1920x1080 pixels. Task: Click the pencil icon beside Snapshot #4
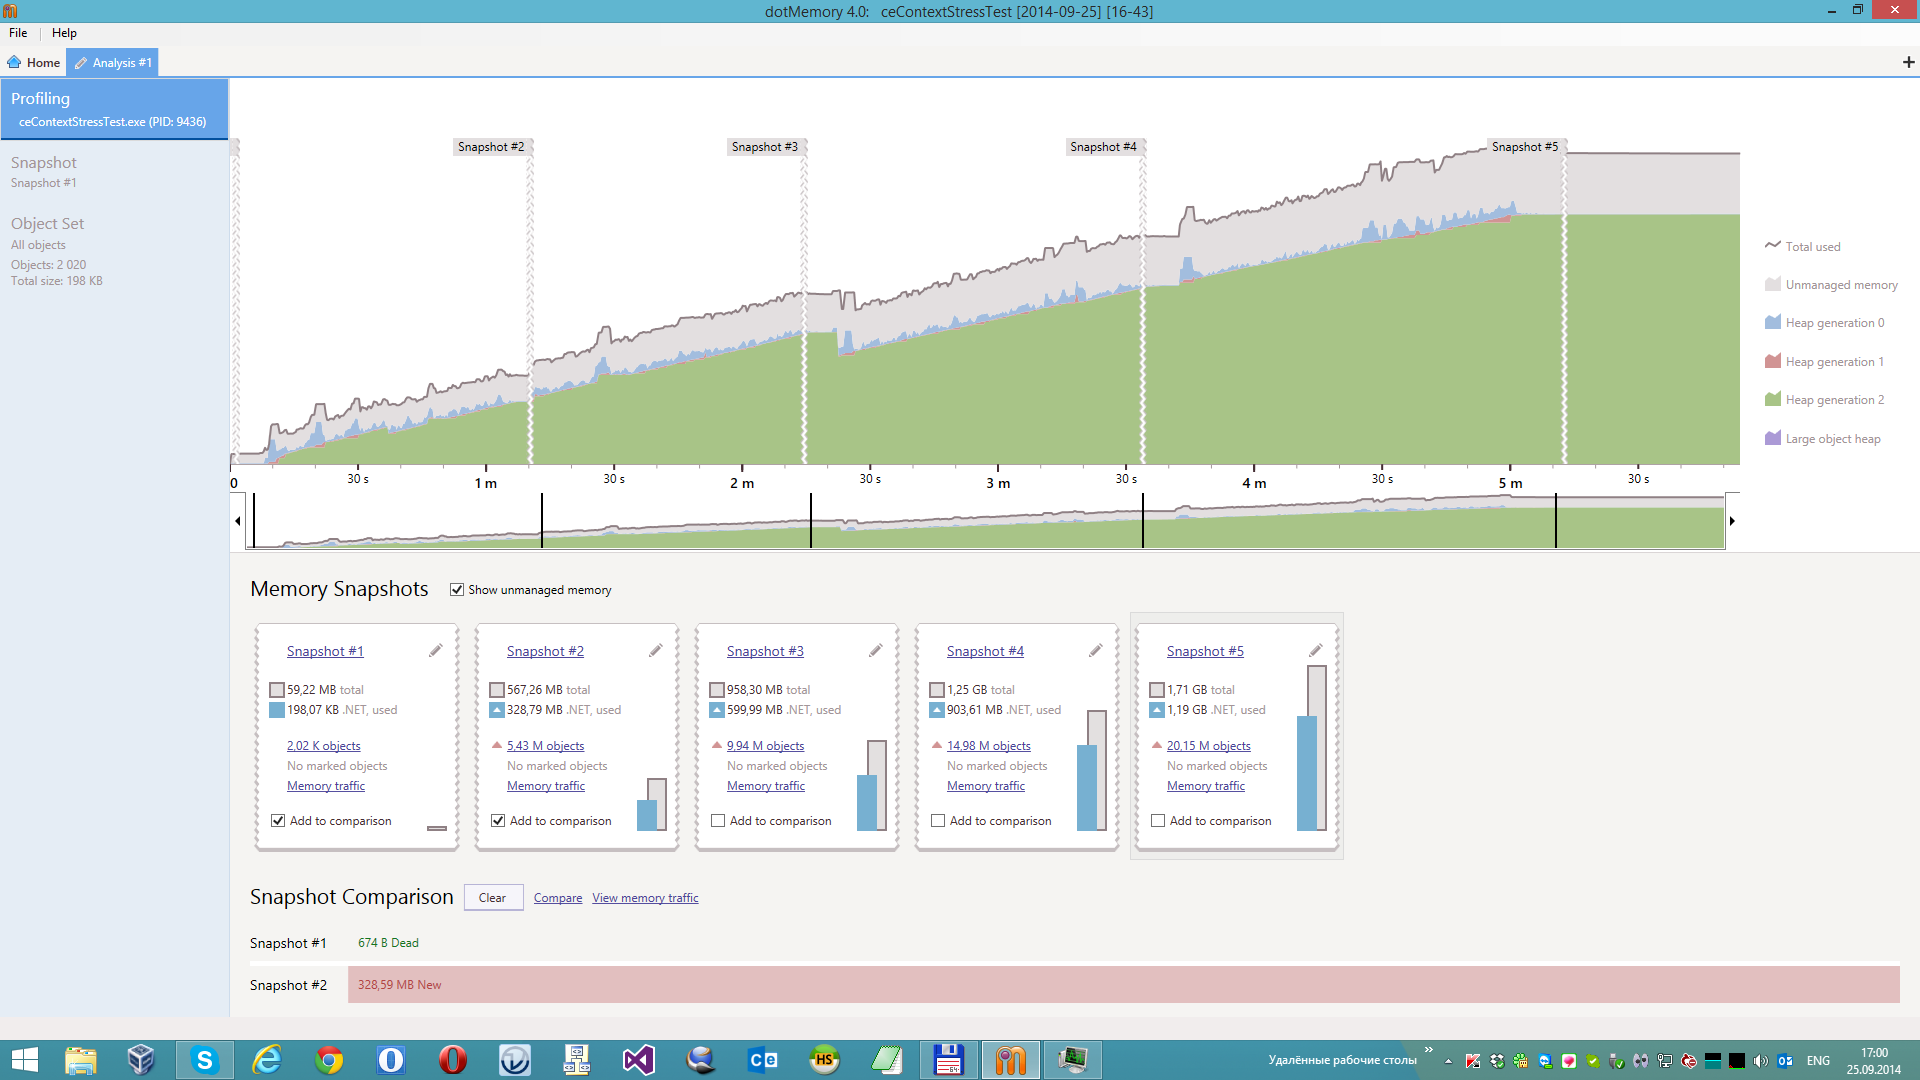click(x=1096, y=651)
